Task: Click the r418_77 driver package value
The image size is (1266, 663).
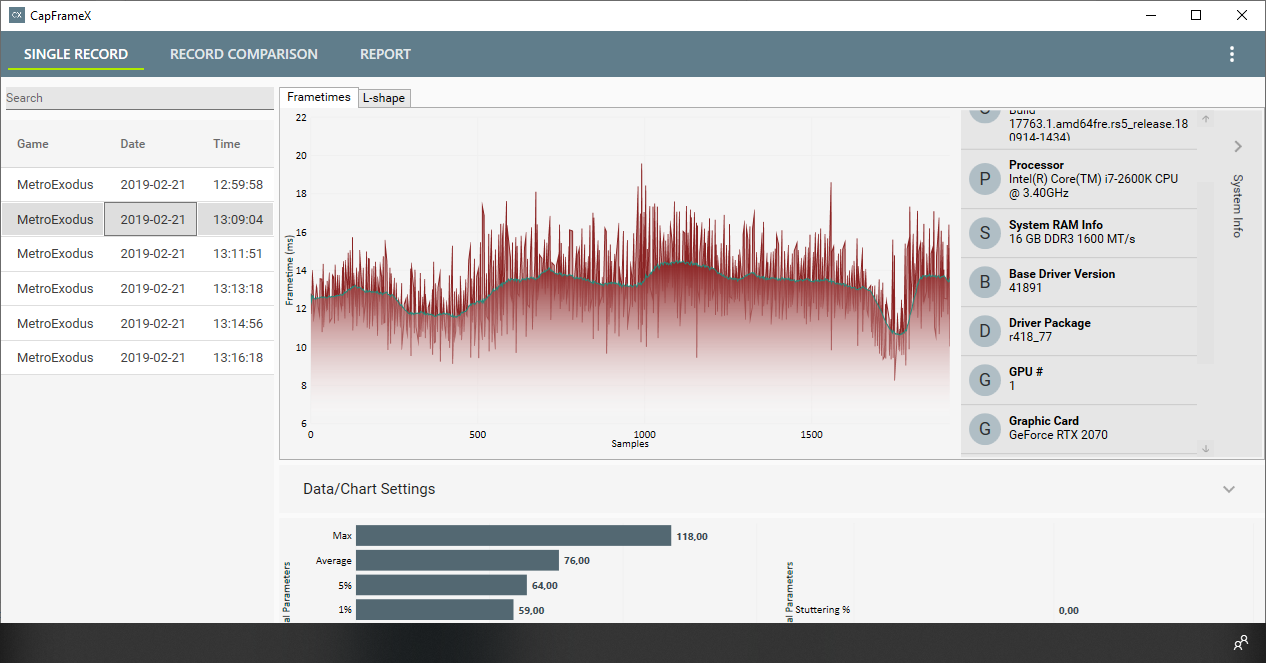Action: click(1030, 337)
